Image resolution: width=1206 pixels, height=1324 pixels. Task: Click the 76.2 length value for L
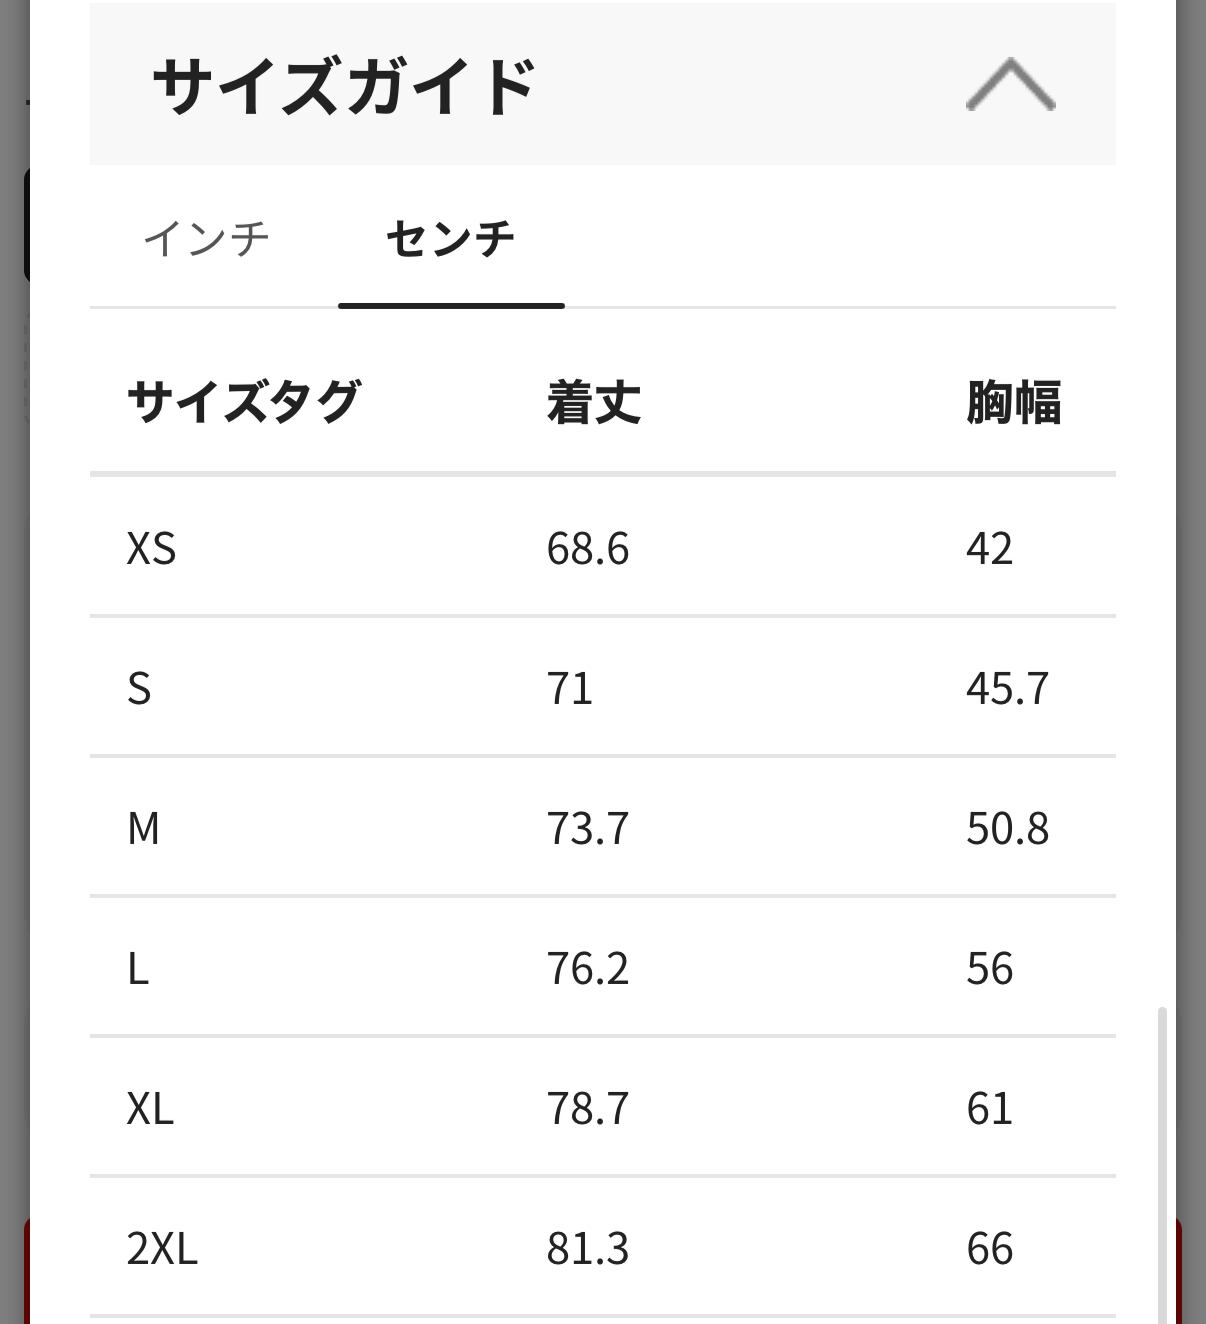pyautogui.click(x=588, y=968)
